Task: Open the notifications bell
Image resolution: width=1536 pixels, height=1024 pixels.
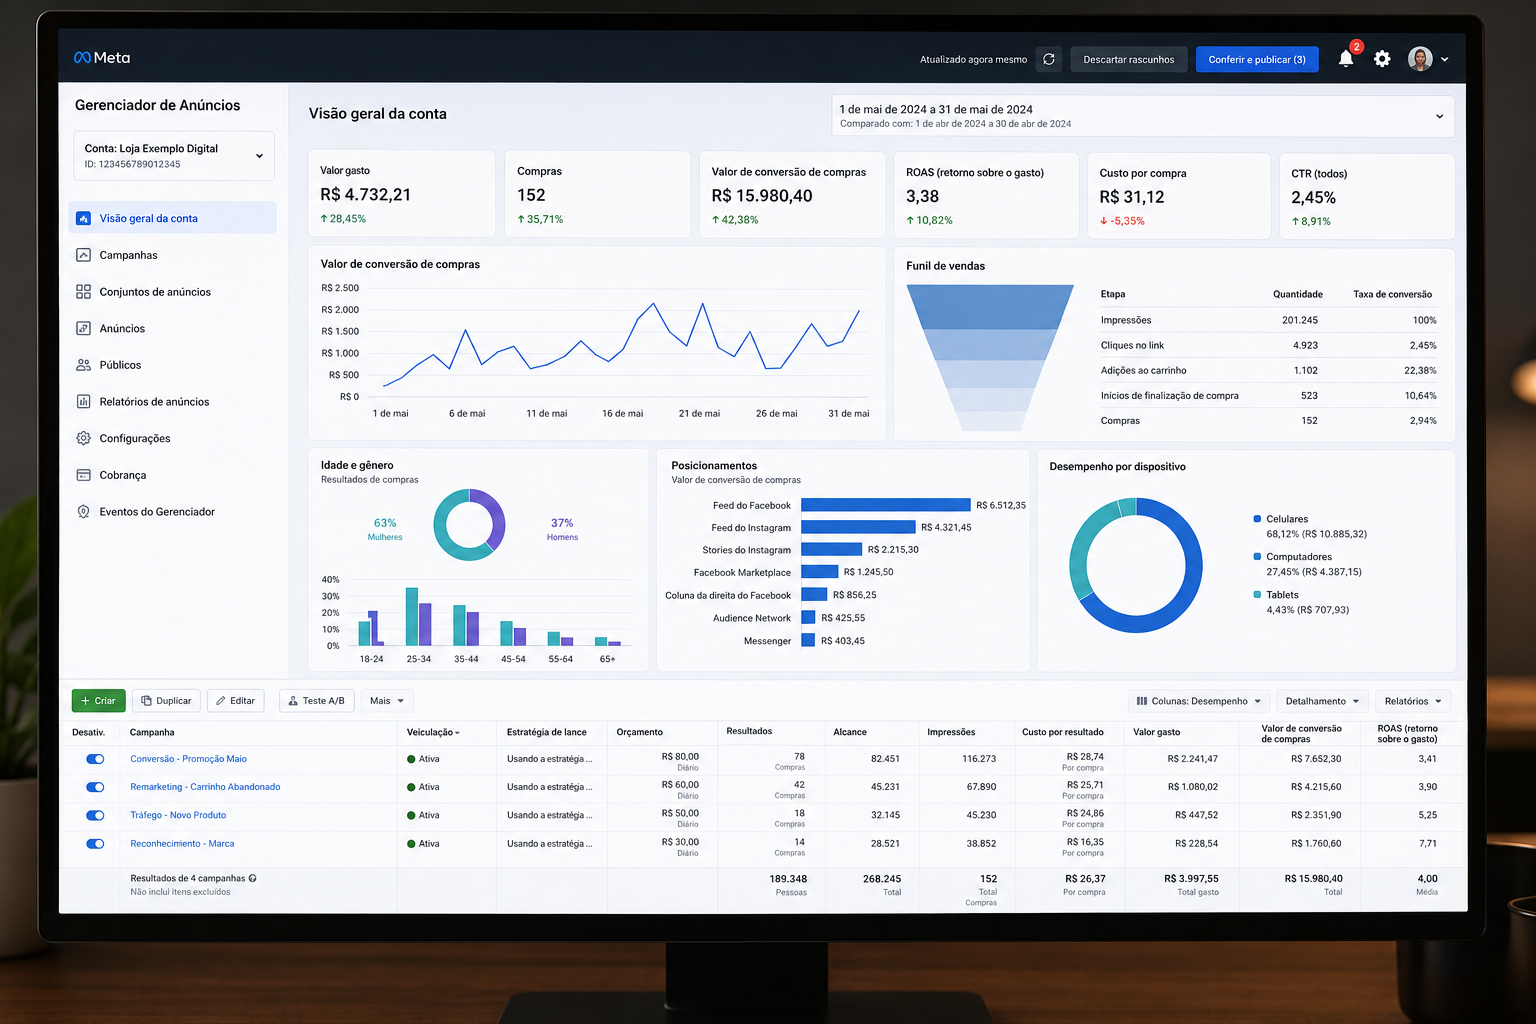Action: 1346,59
